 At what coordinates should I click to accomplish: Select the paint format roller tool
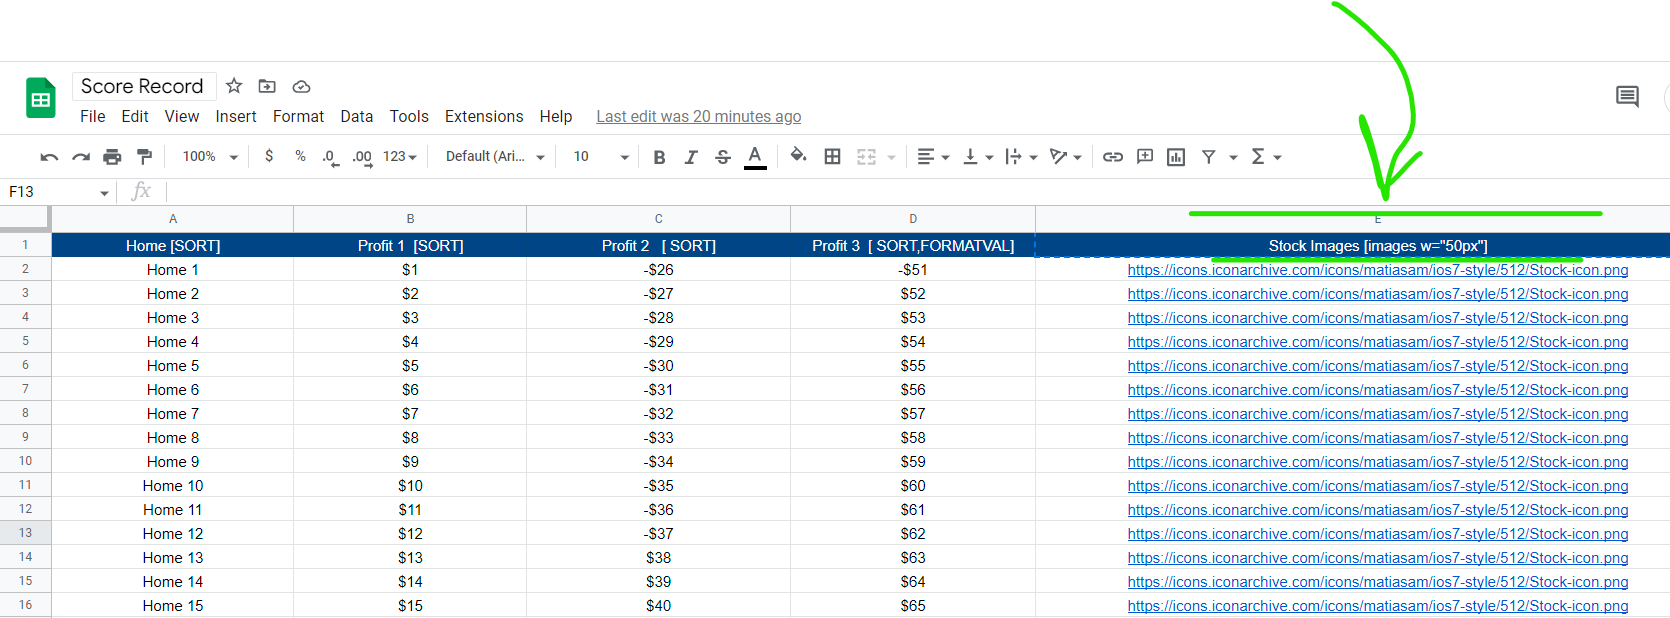pos(144,157)
